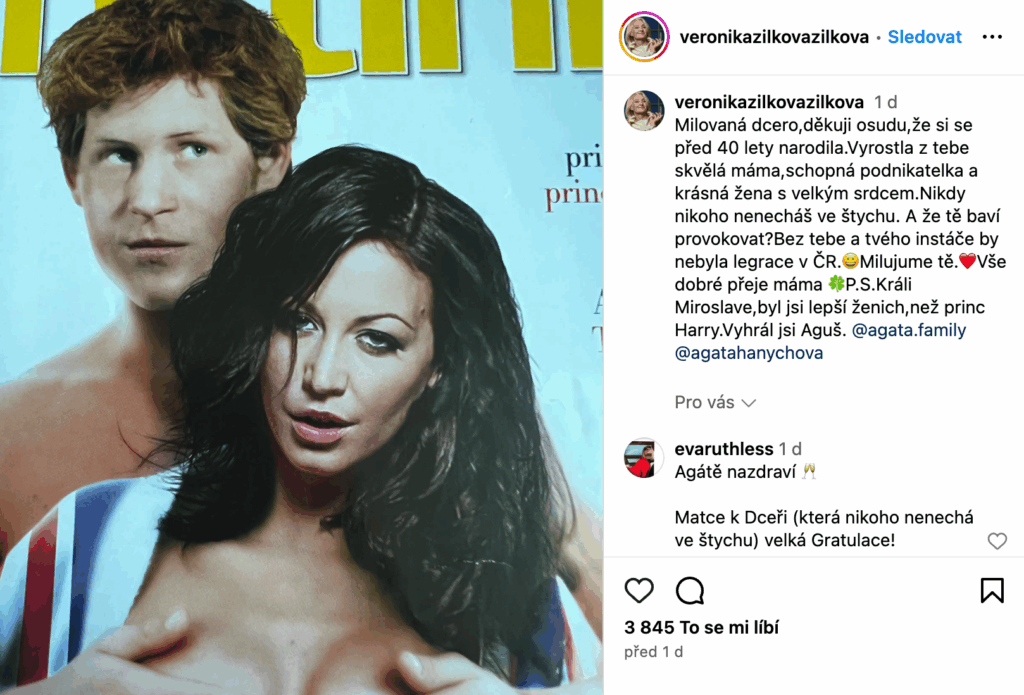This screenshot has height=695, width=1024.
Task: Open the comment bubble icon
Action: click(x=690, y=590)
